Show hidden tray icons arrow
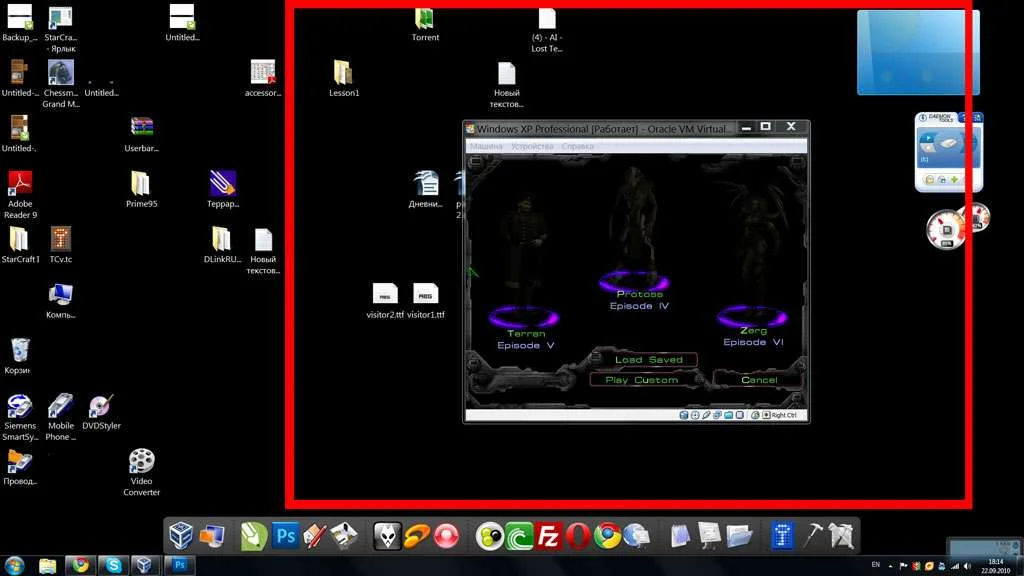 click(891, 566)
